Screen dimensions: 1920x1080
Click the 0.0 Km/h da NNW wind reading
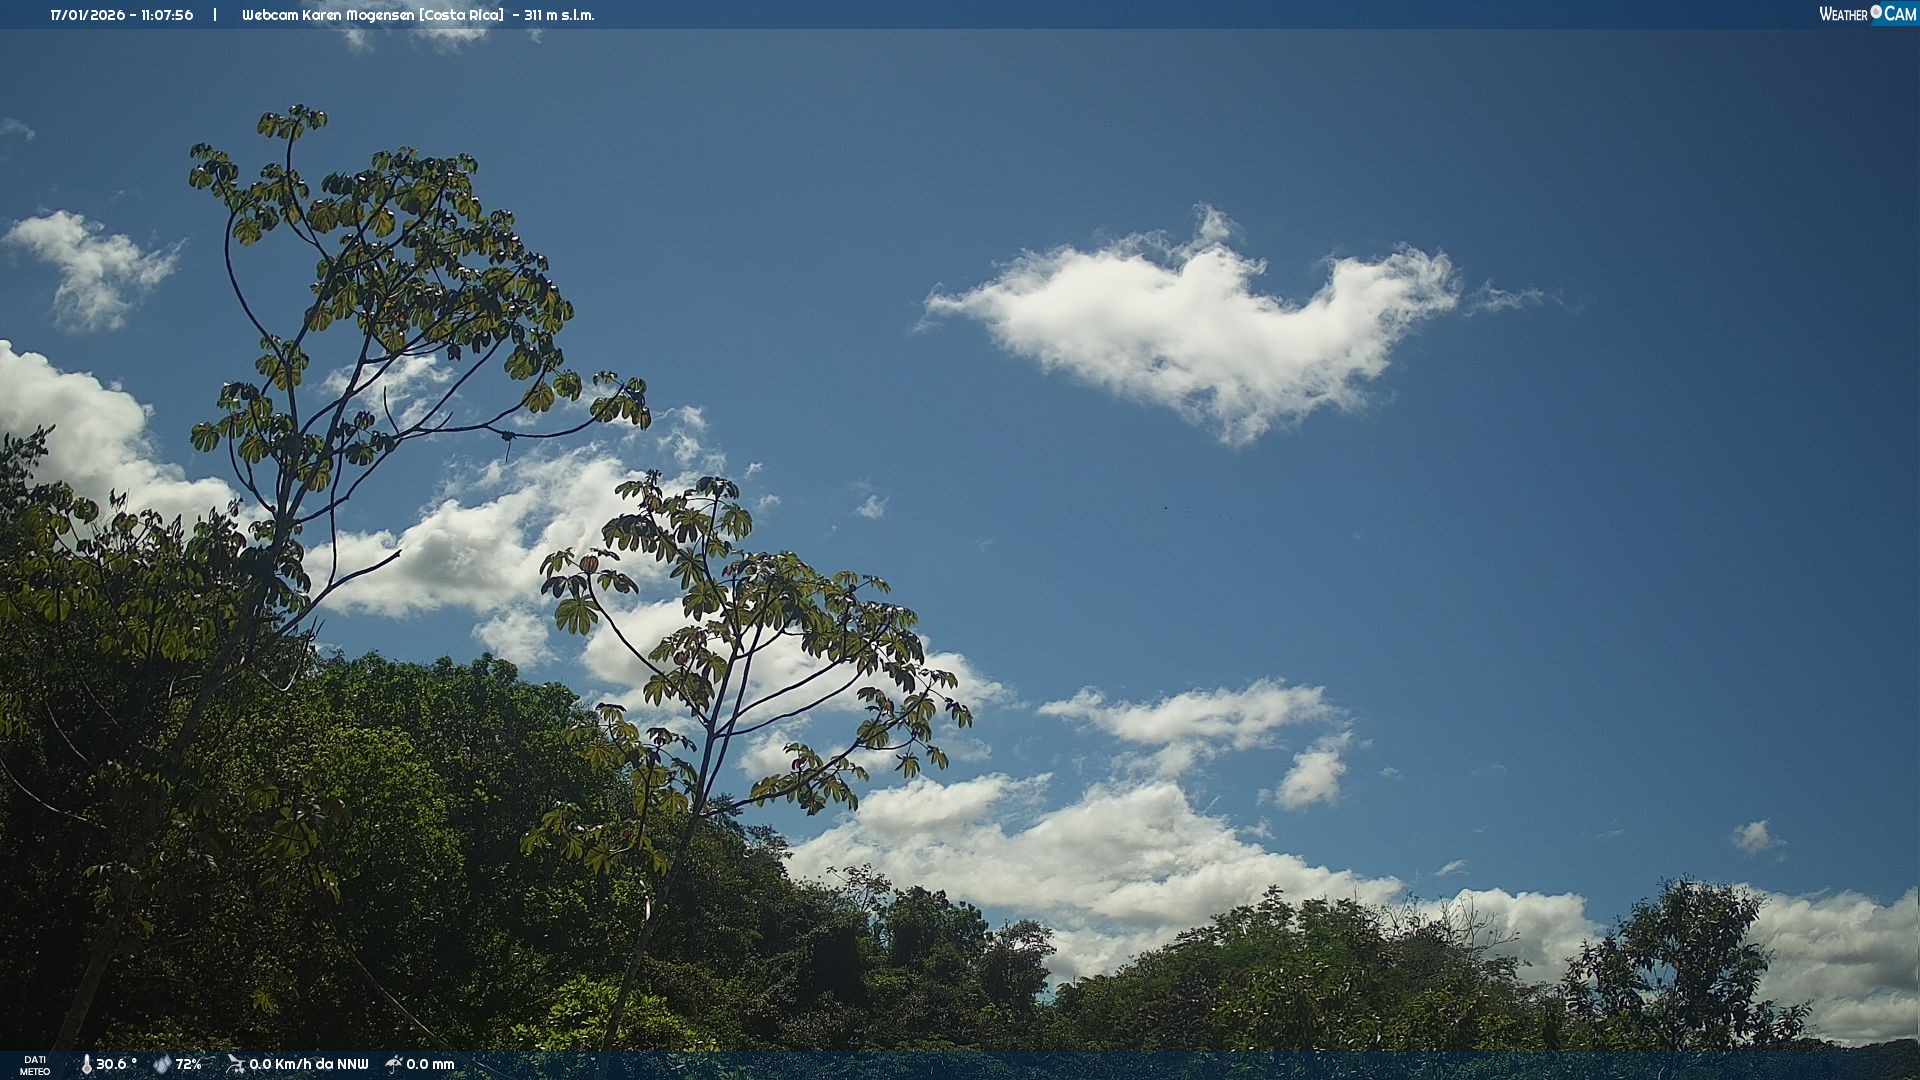308,1064
